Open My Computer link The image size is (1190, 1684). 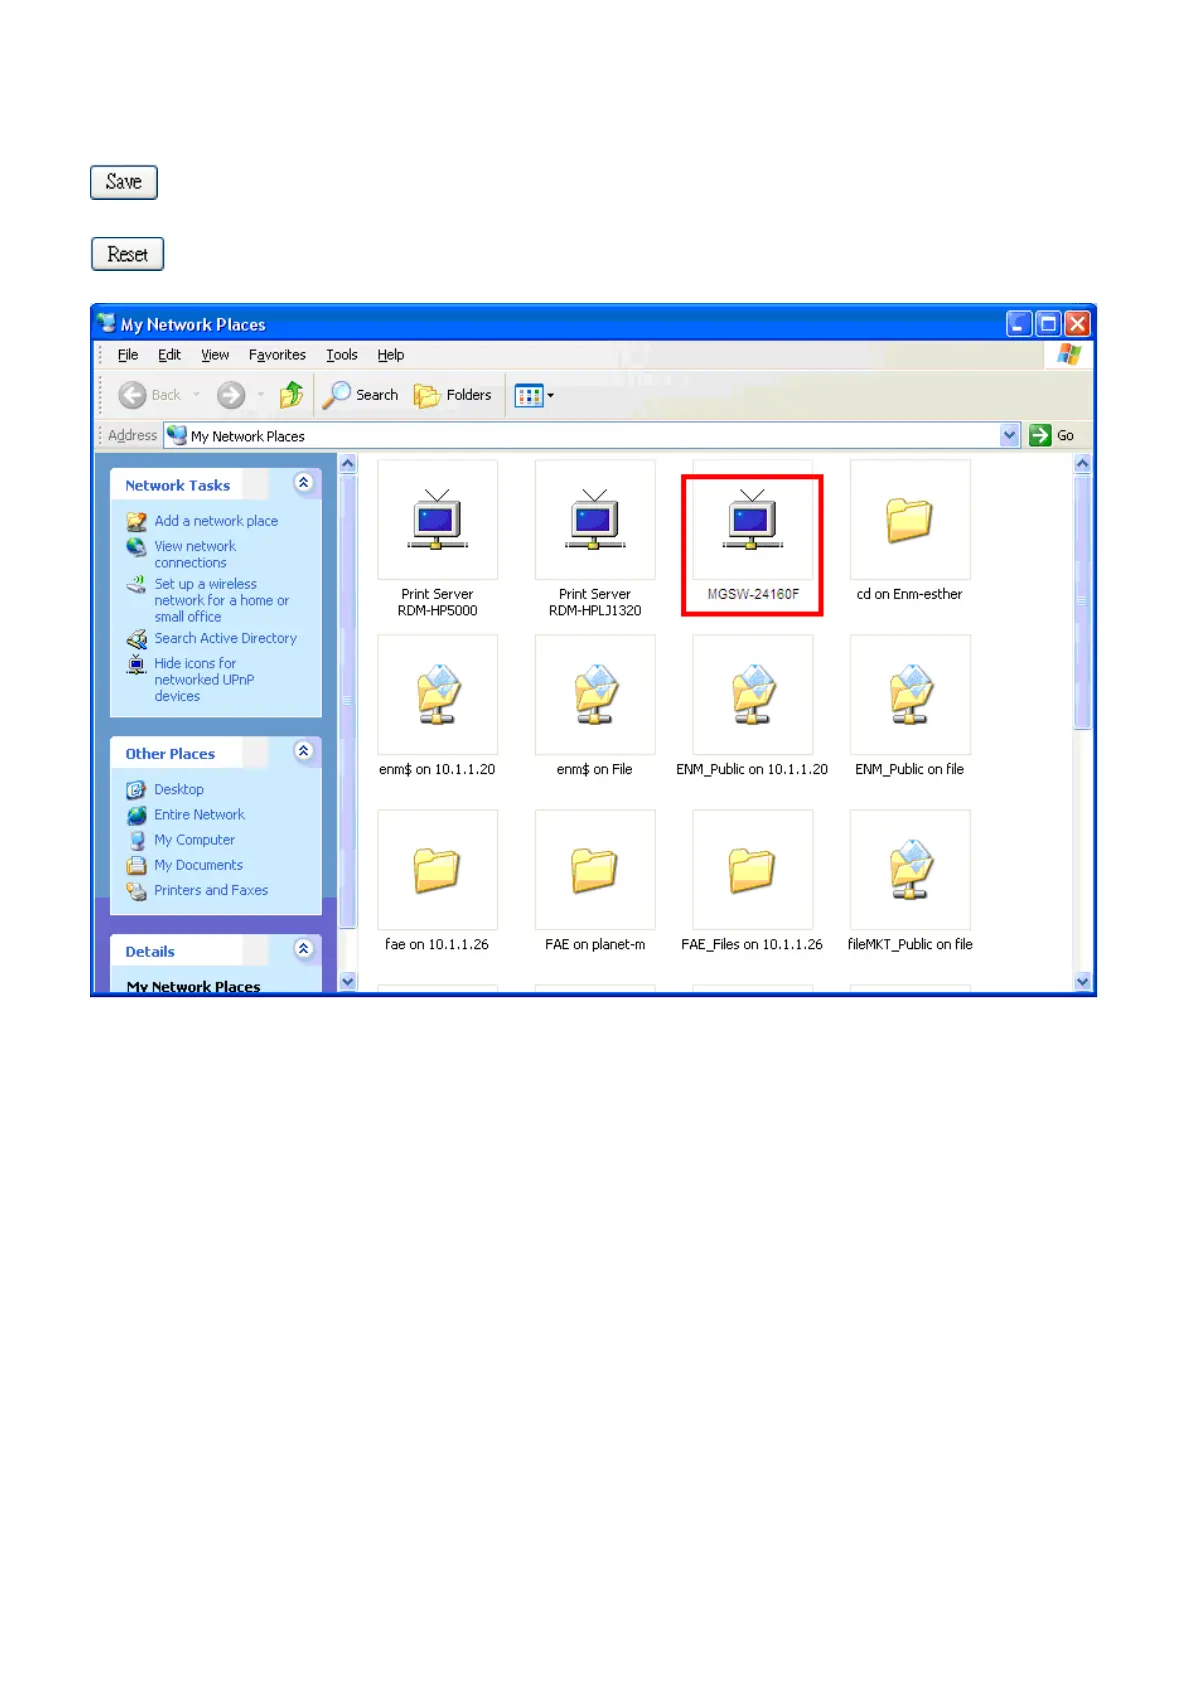coord(195,840)
